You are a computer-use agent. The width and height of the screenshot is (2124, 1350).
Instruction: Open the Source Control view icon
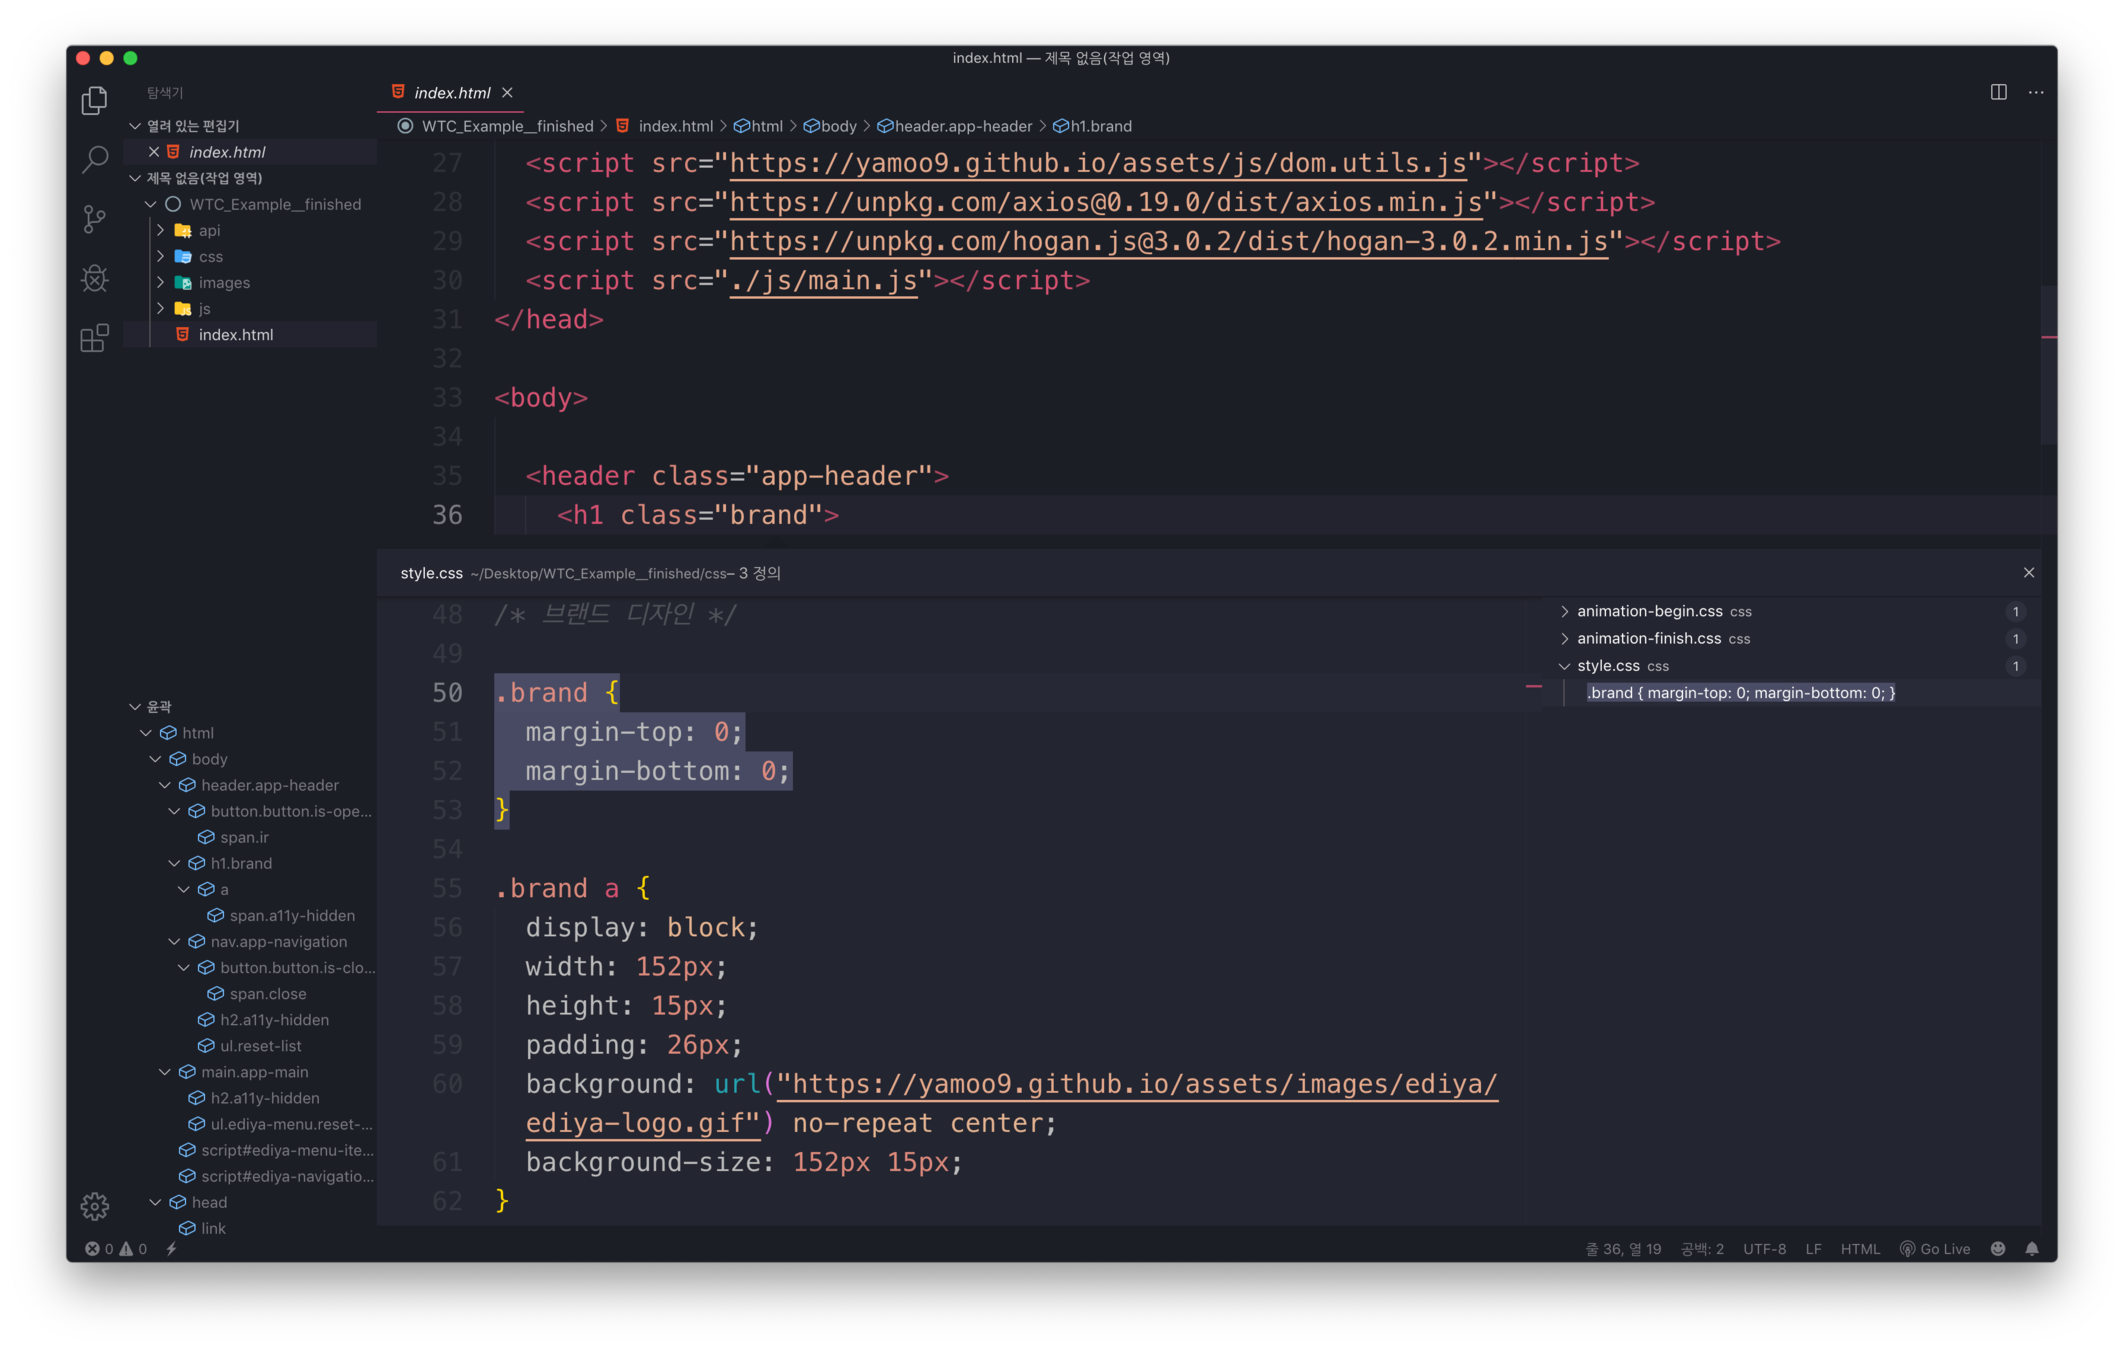pos(94,219)
